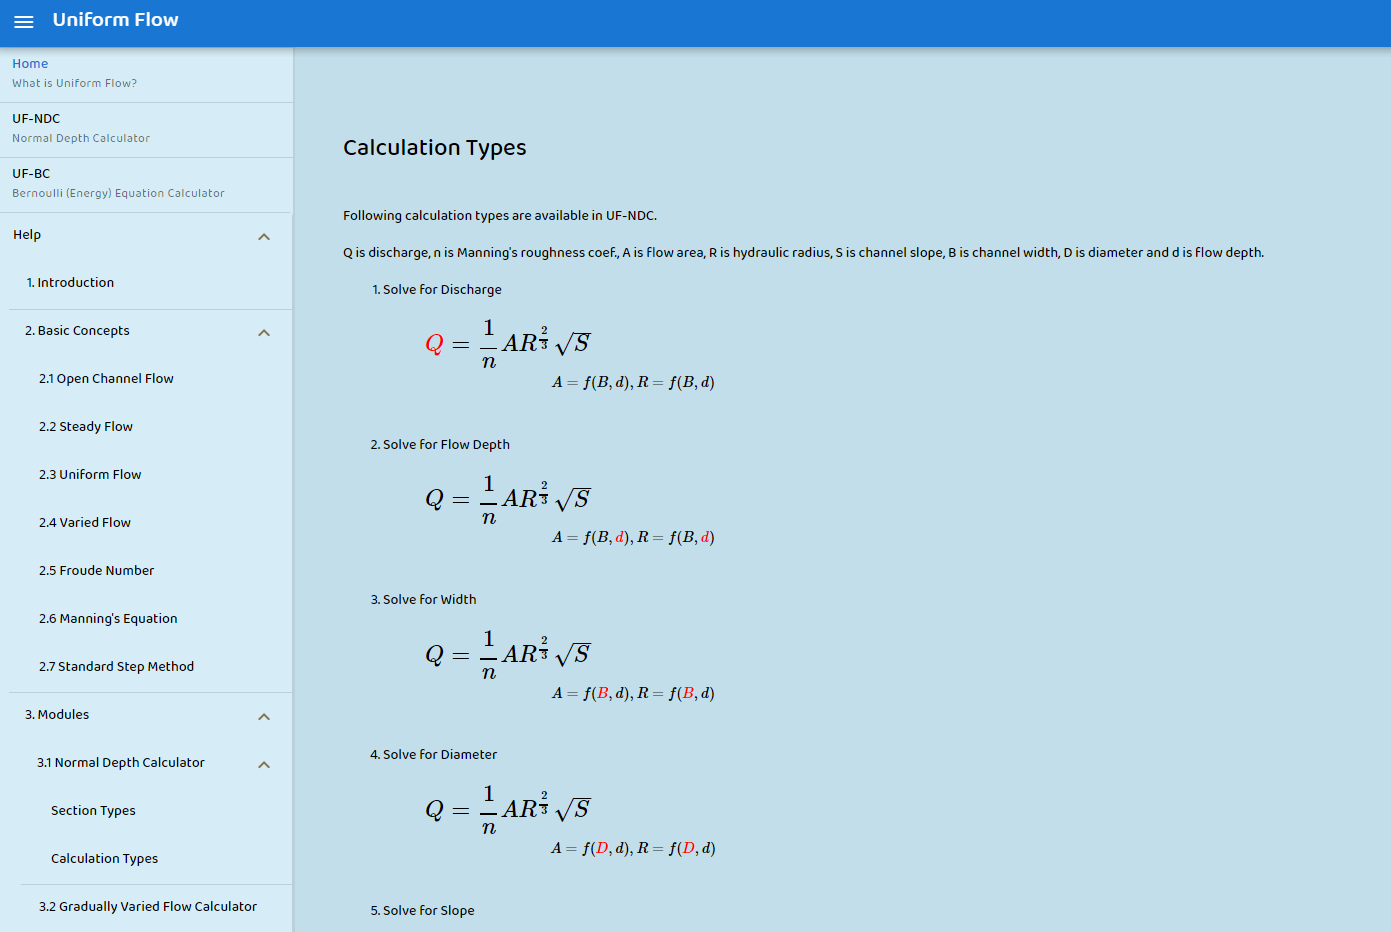Click the variable definitions sentence starting 'Q is discharge'
The height and width of the screenshot is (932, 1391).
803,253
